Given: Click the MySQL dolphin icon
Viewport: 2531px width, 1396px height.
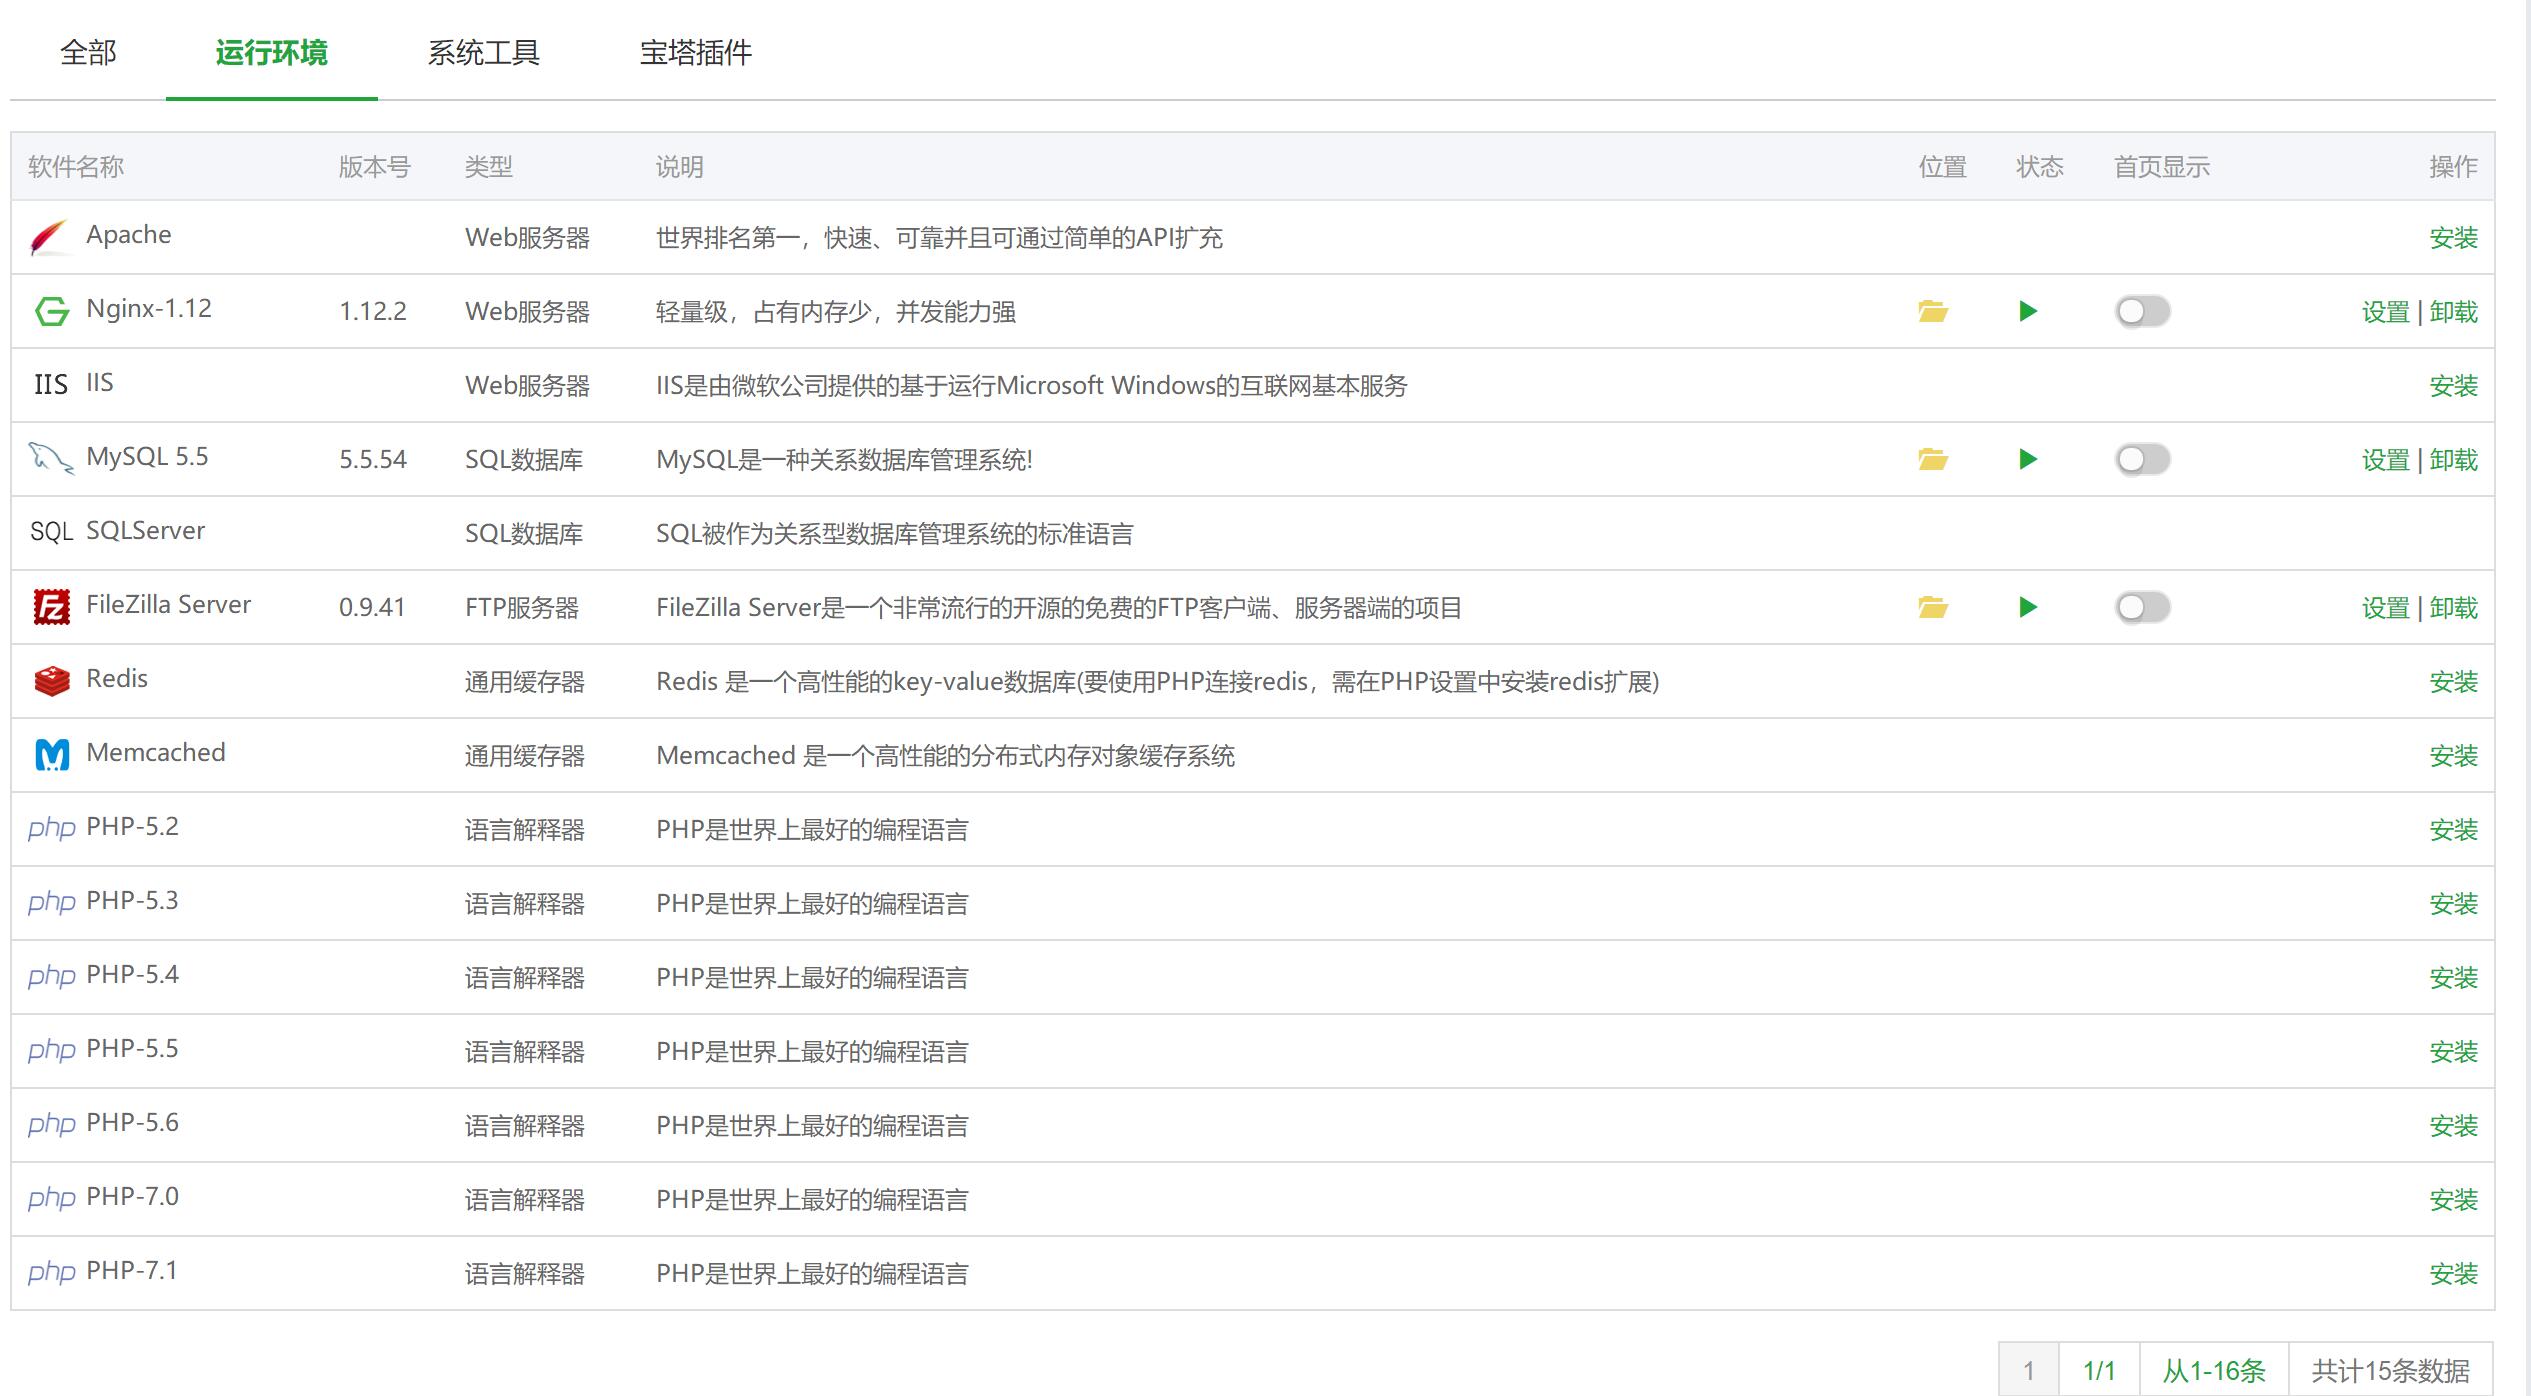Looking at the screenshot, I should pos(51,458).
